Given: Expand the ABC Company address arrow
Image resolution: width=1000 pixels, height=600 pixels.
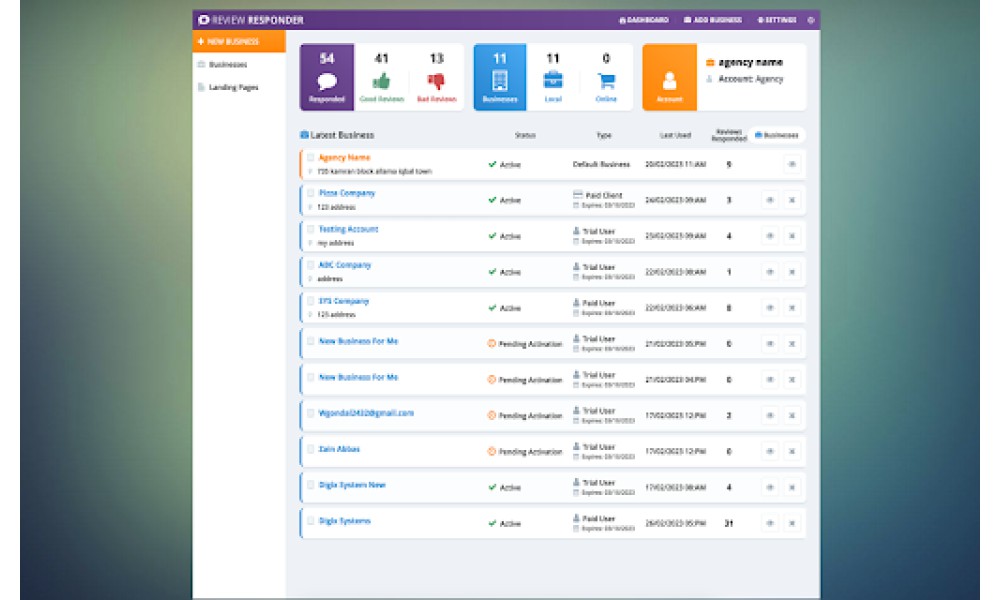Looking at the screenshot, I should (311, 279).
